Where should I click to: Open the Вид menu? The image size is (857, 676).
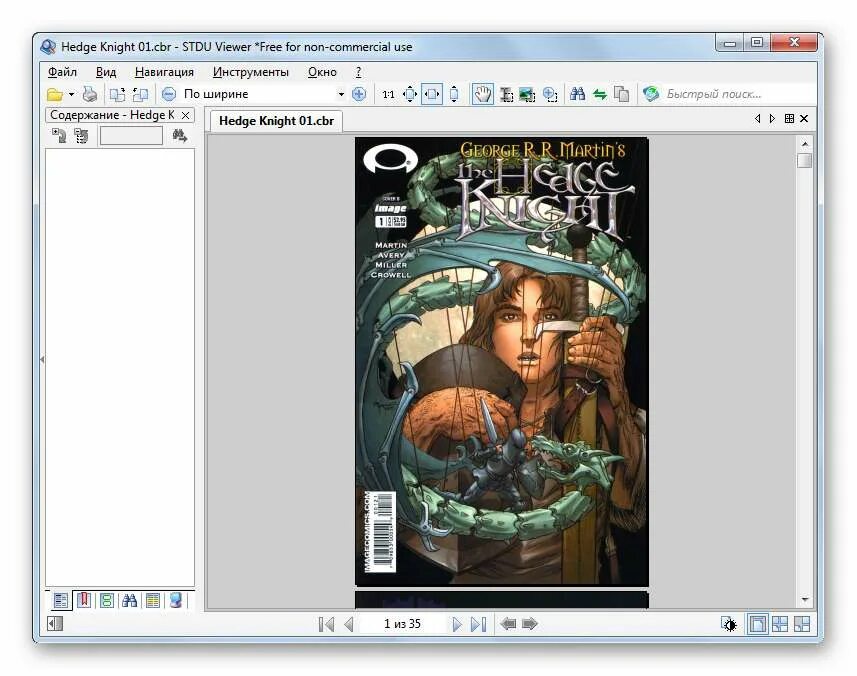(x=106, y=72)
